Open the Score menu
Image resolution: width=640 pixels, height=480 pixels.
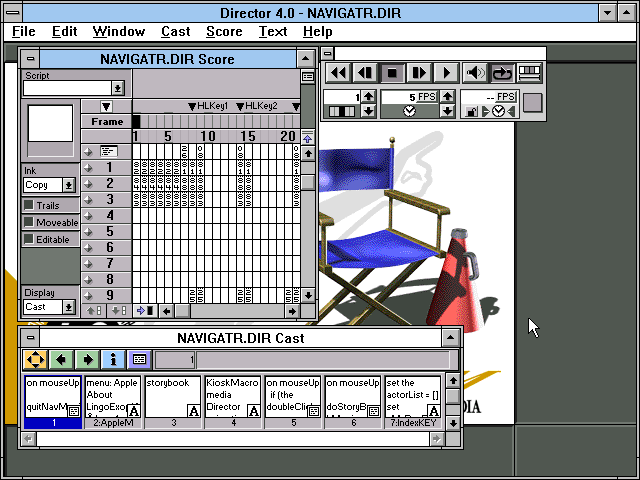coord(224,31)
